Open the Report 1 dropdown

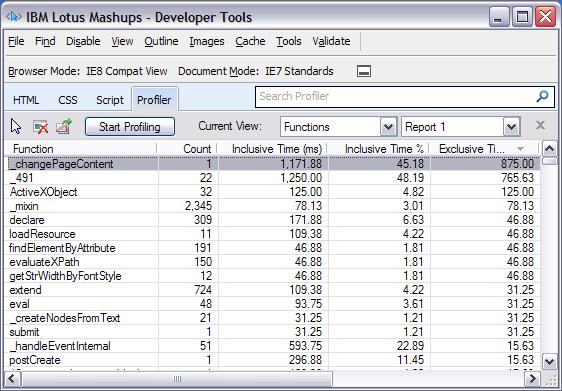coord(511,127)
